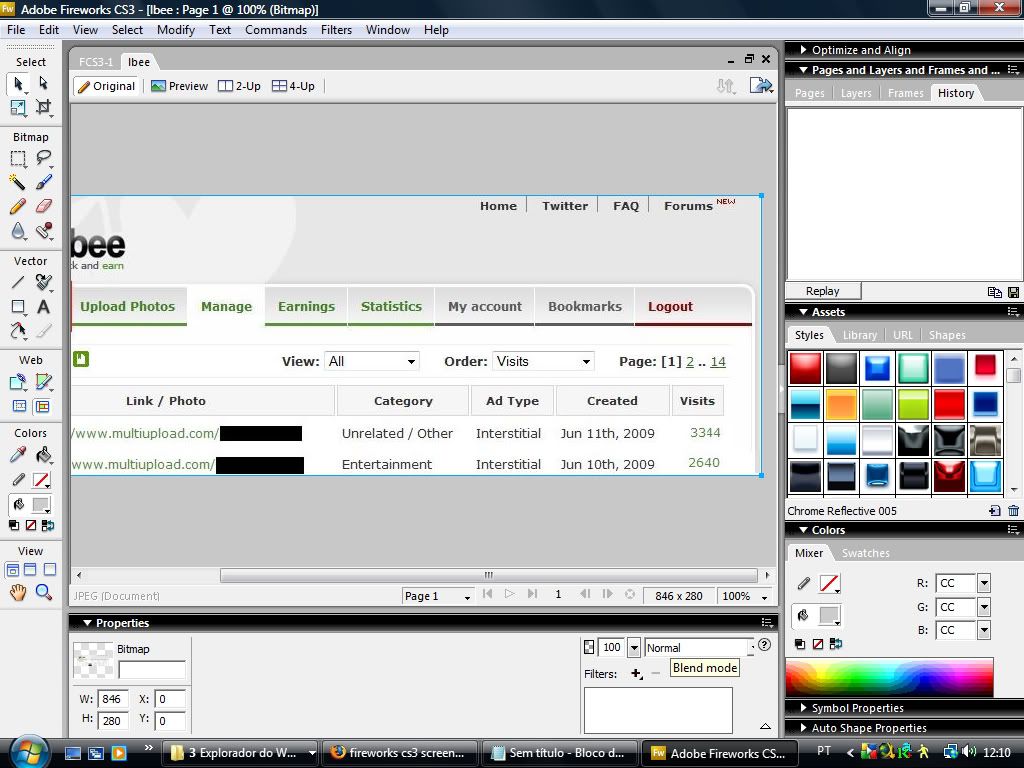The height and width of the screenshot is (768, 1024).
Task: Expand the Optimize and Align panel
Action: pos(804,50)
